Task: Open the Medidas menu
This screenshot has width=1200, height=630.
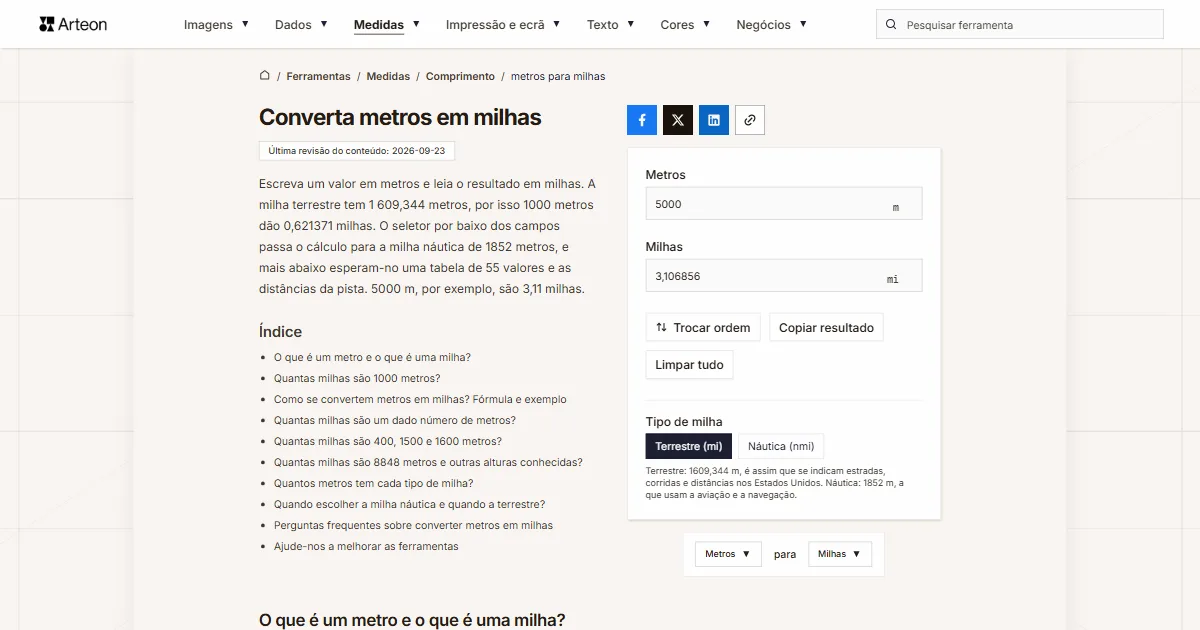Action: (387, 24)
